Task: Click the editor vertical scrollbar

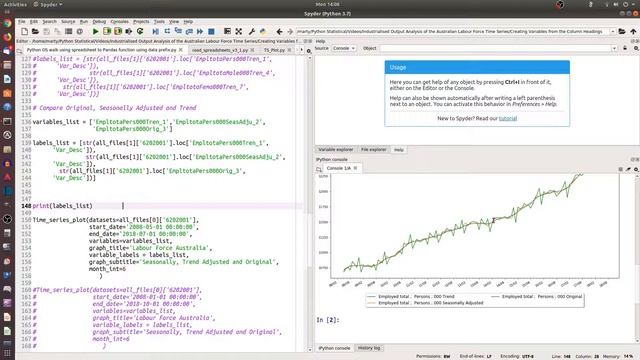Action: (309, 204)
